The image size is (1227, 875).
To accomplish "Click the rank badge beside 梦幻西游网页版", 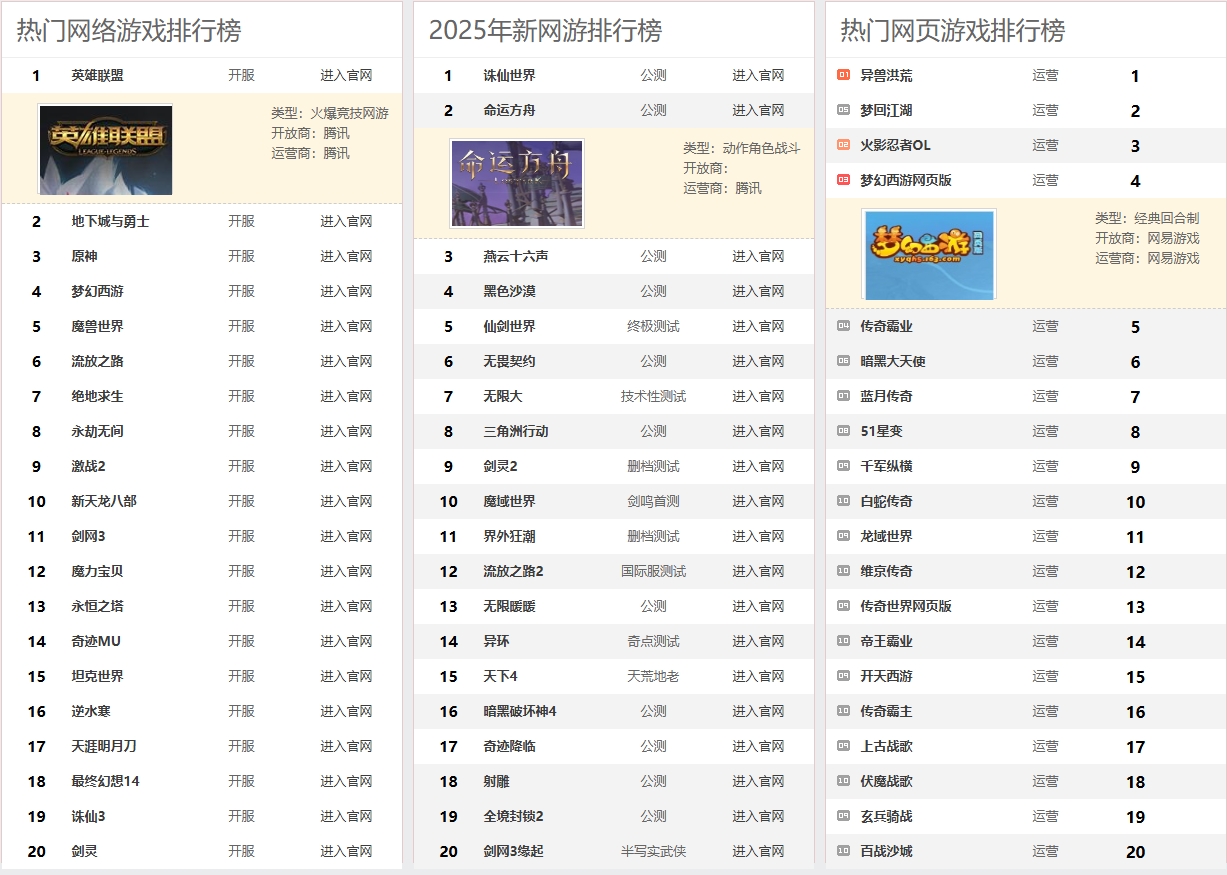I will [x=842, y=180].
